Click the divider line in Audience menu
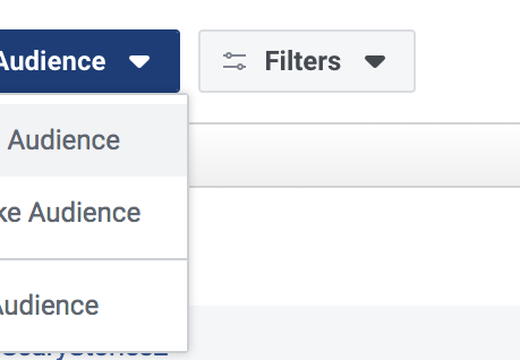Image resolution: width=520 pixels, height=360 pixels. 93,259
